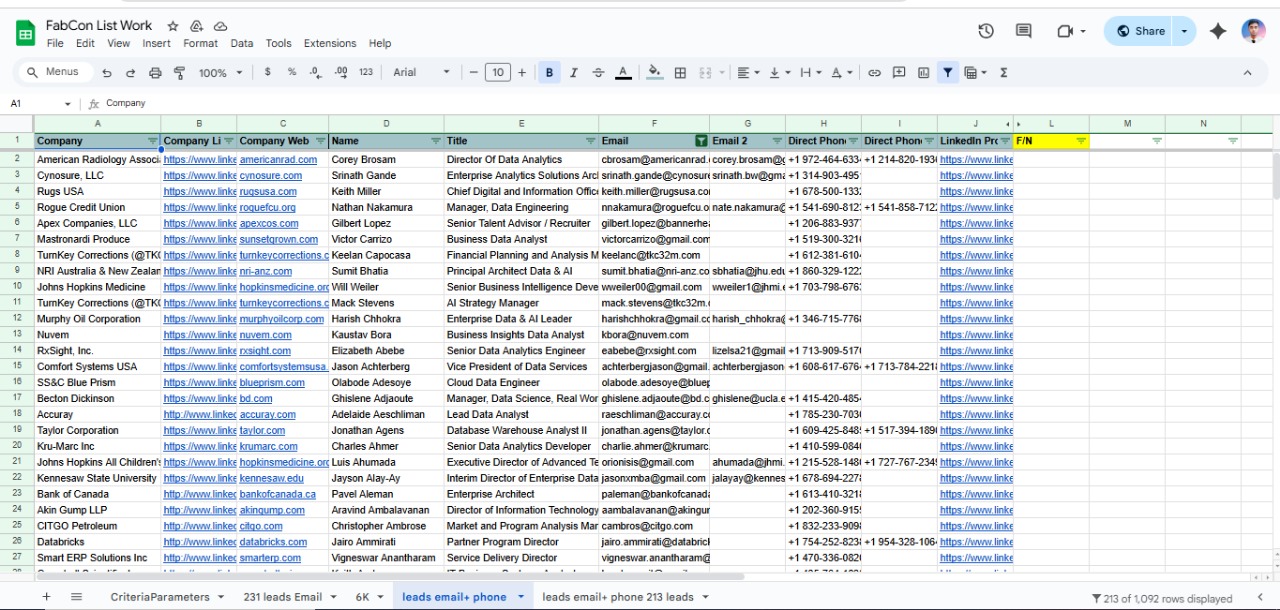Image resolution: width=1280 pixels, height=610 pixels.
Task: Open fill color picker
Action: tap(655, 72)
